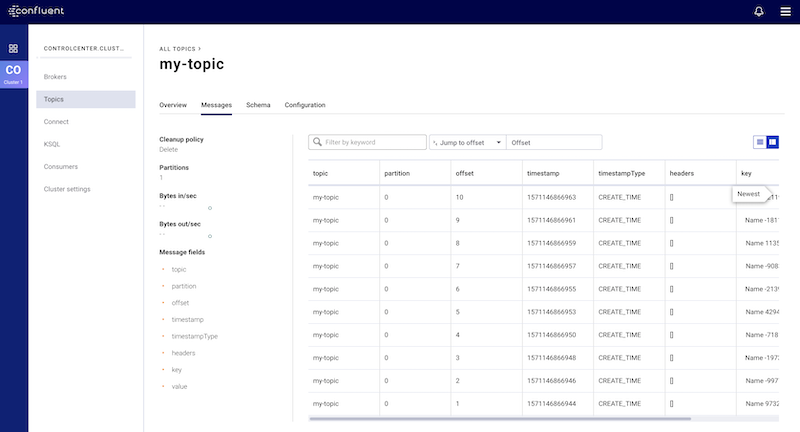800x432 pixels.
Task: Click the horizontal table scrollbar
Action: click(500, 419)
